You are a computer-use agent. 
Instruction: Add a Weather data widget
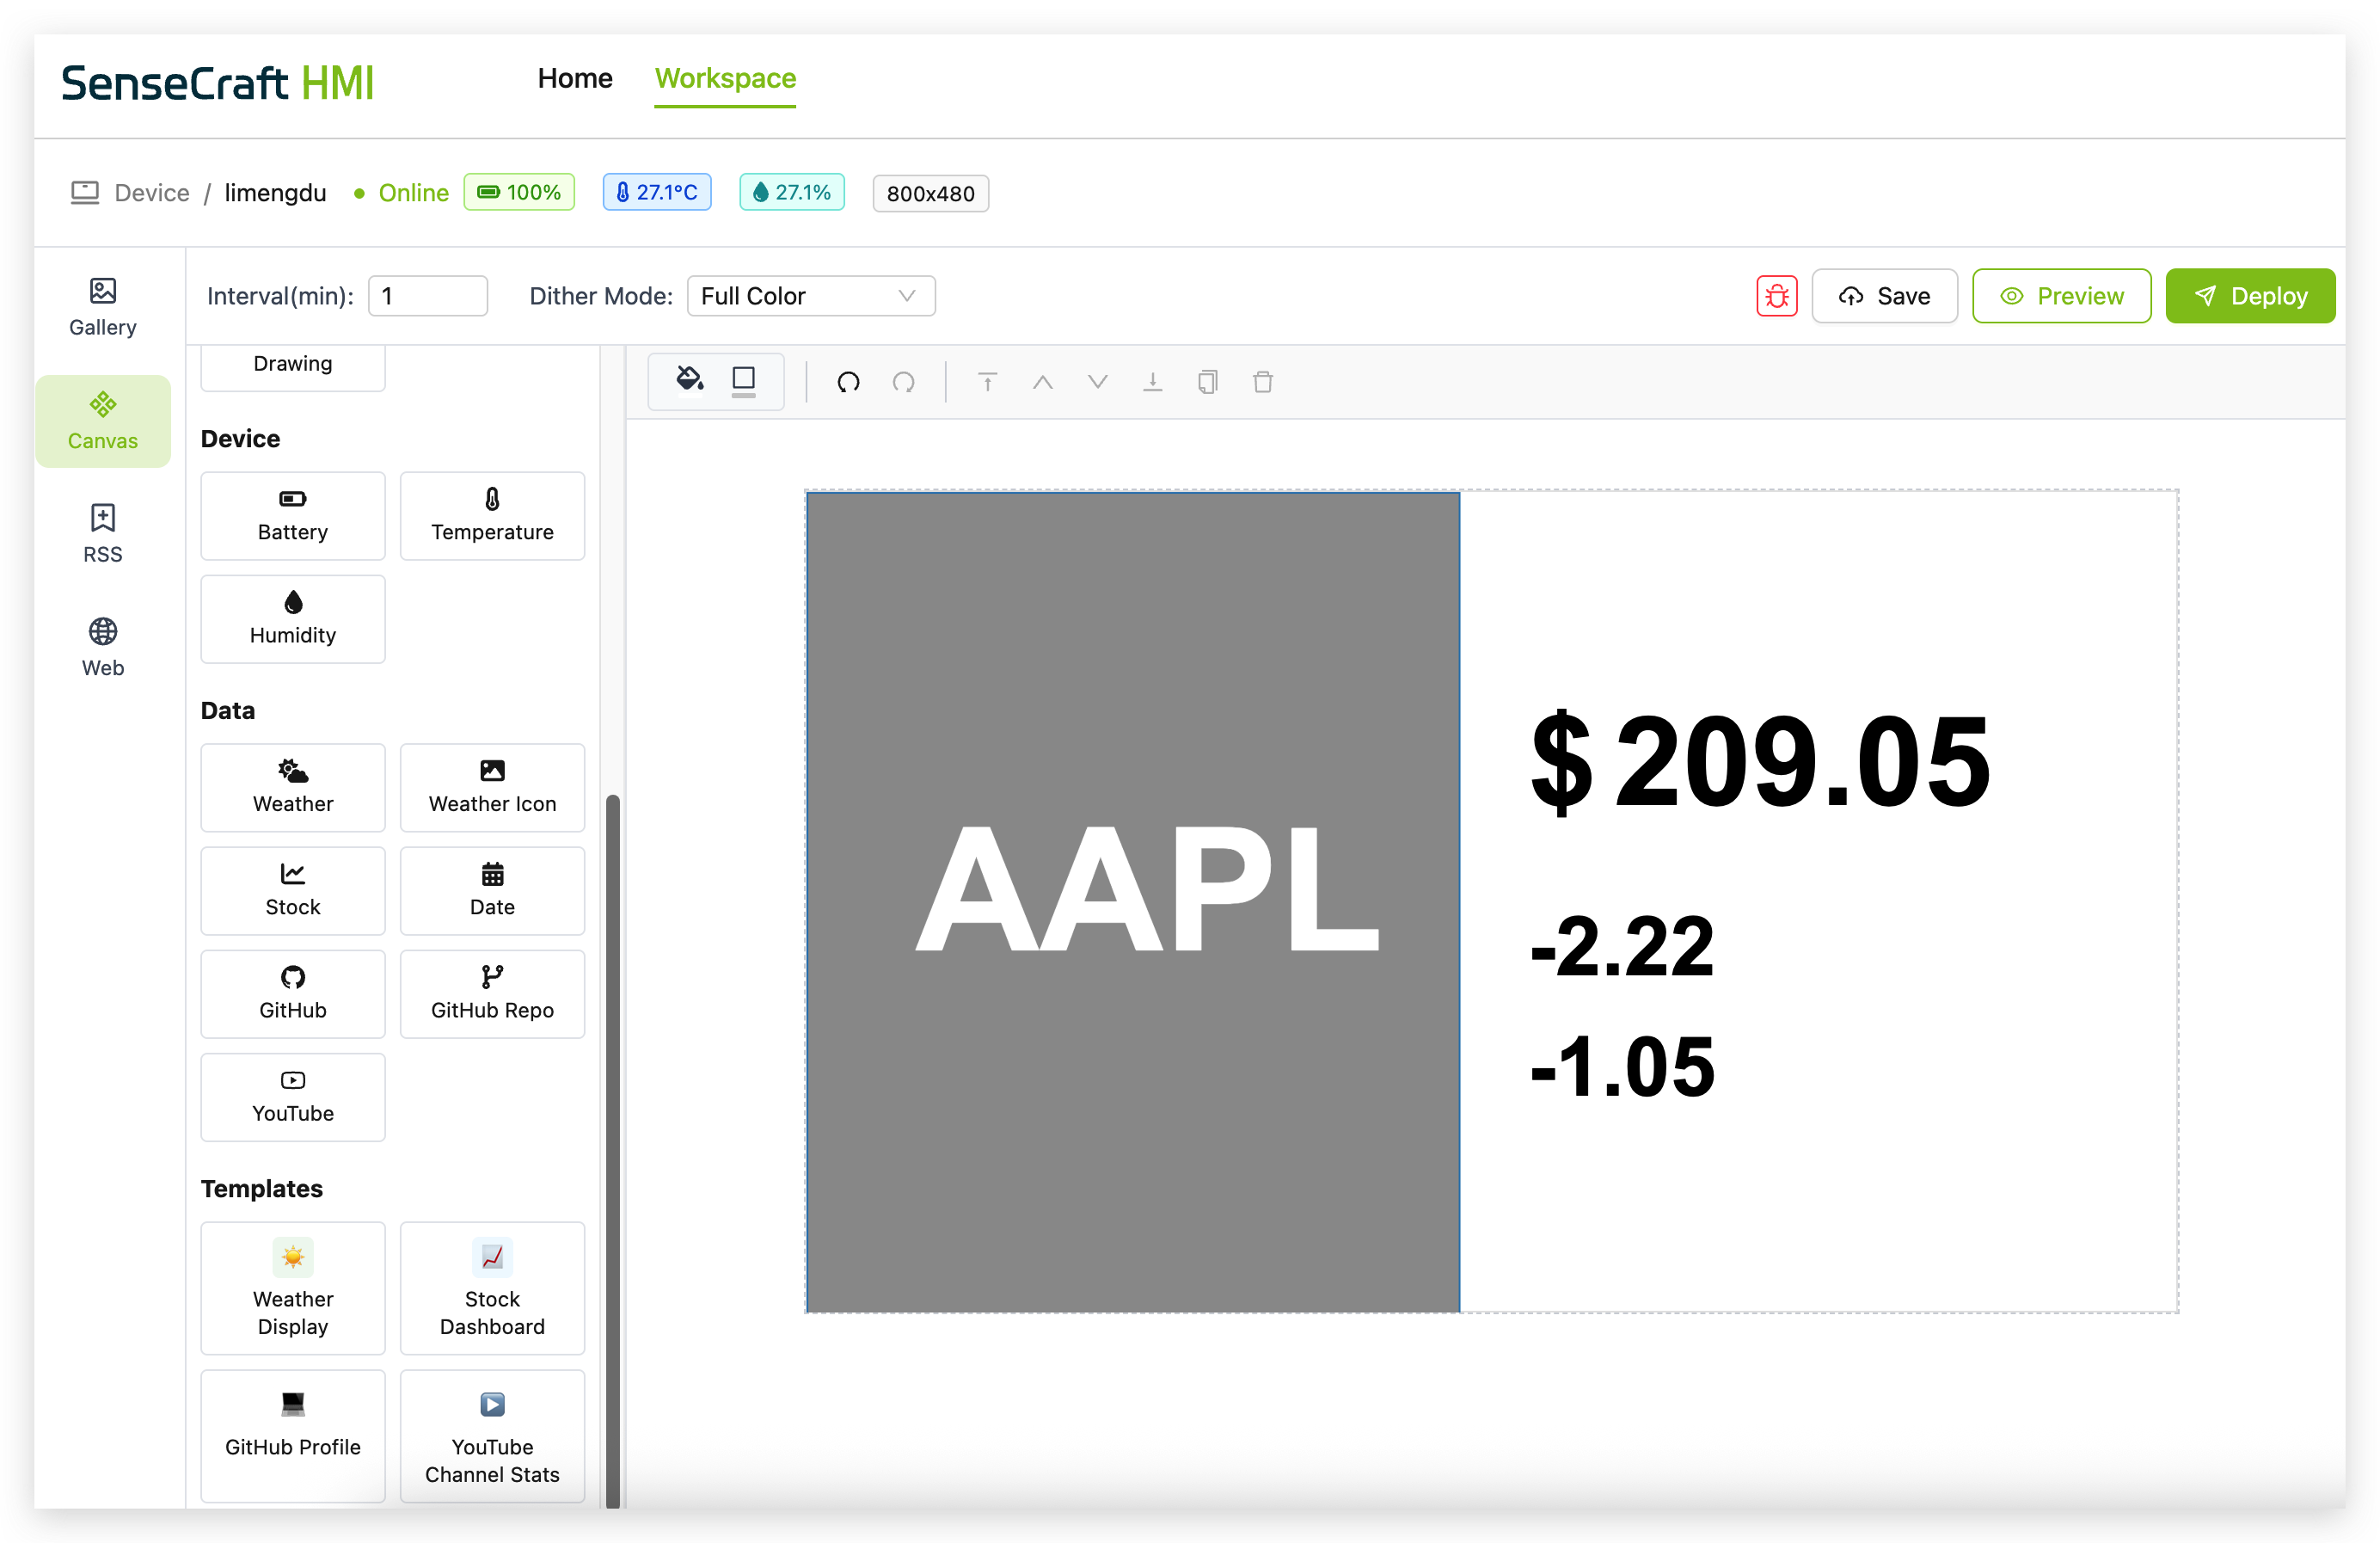(x=292, y=788)
